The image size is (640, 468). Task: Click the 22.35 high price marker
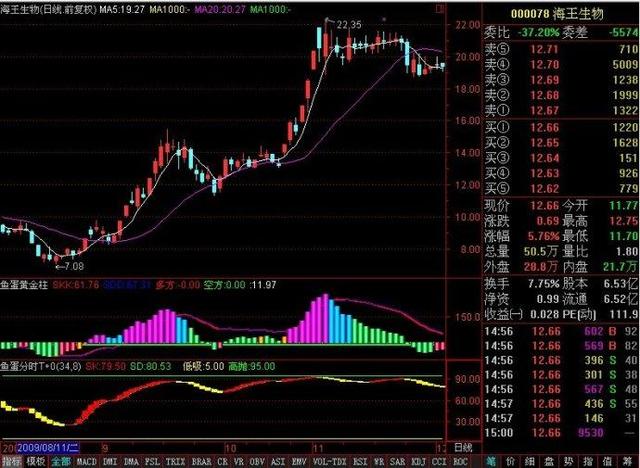click(349, 24)
